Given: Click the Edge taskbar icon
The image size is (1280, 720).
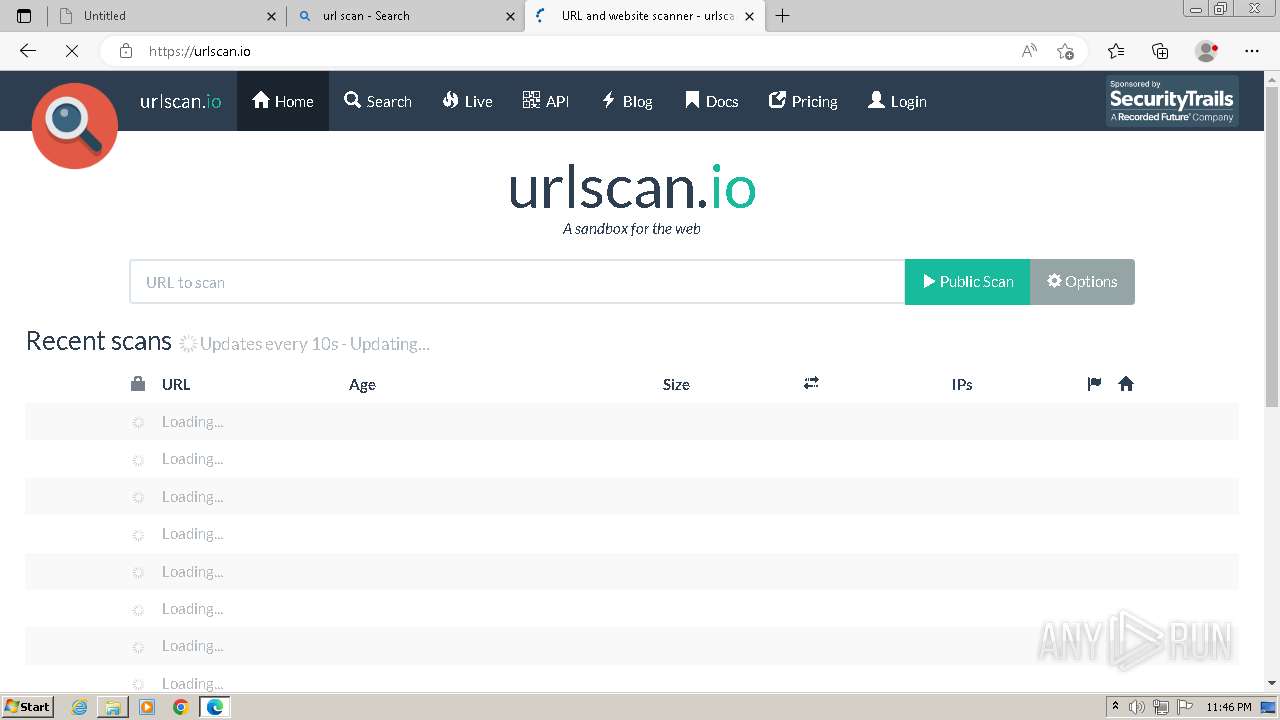Looking at the screenshot, I should [x=214, y=707].
